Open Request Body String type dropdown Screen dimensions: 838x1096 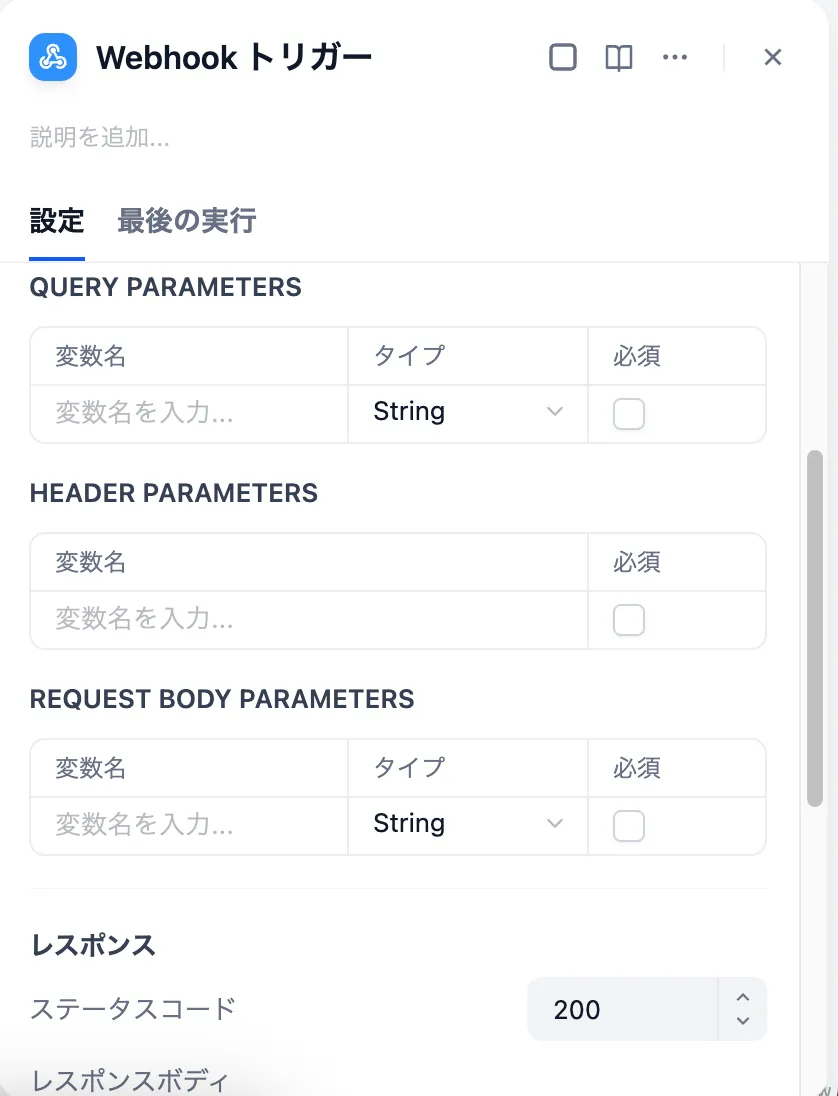coord(467,824)
